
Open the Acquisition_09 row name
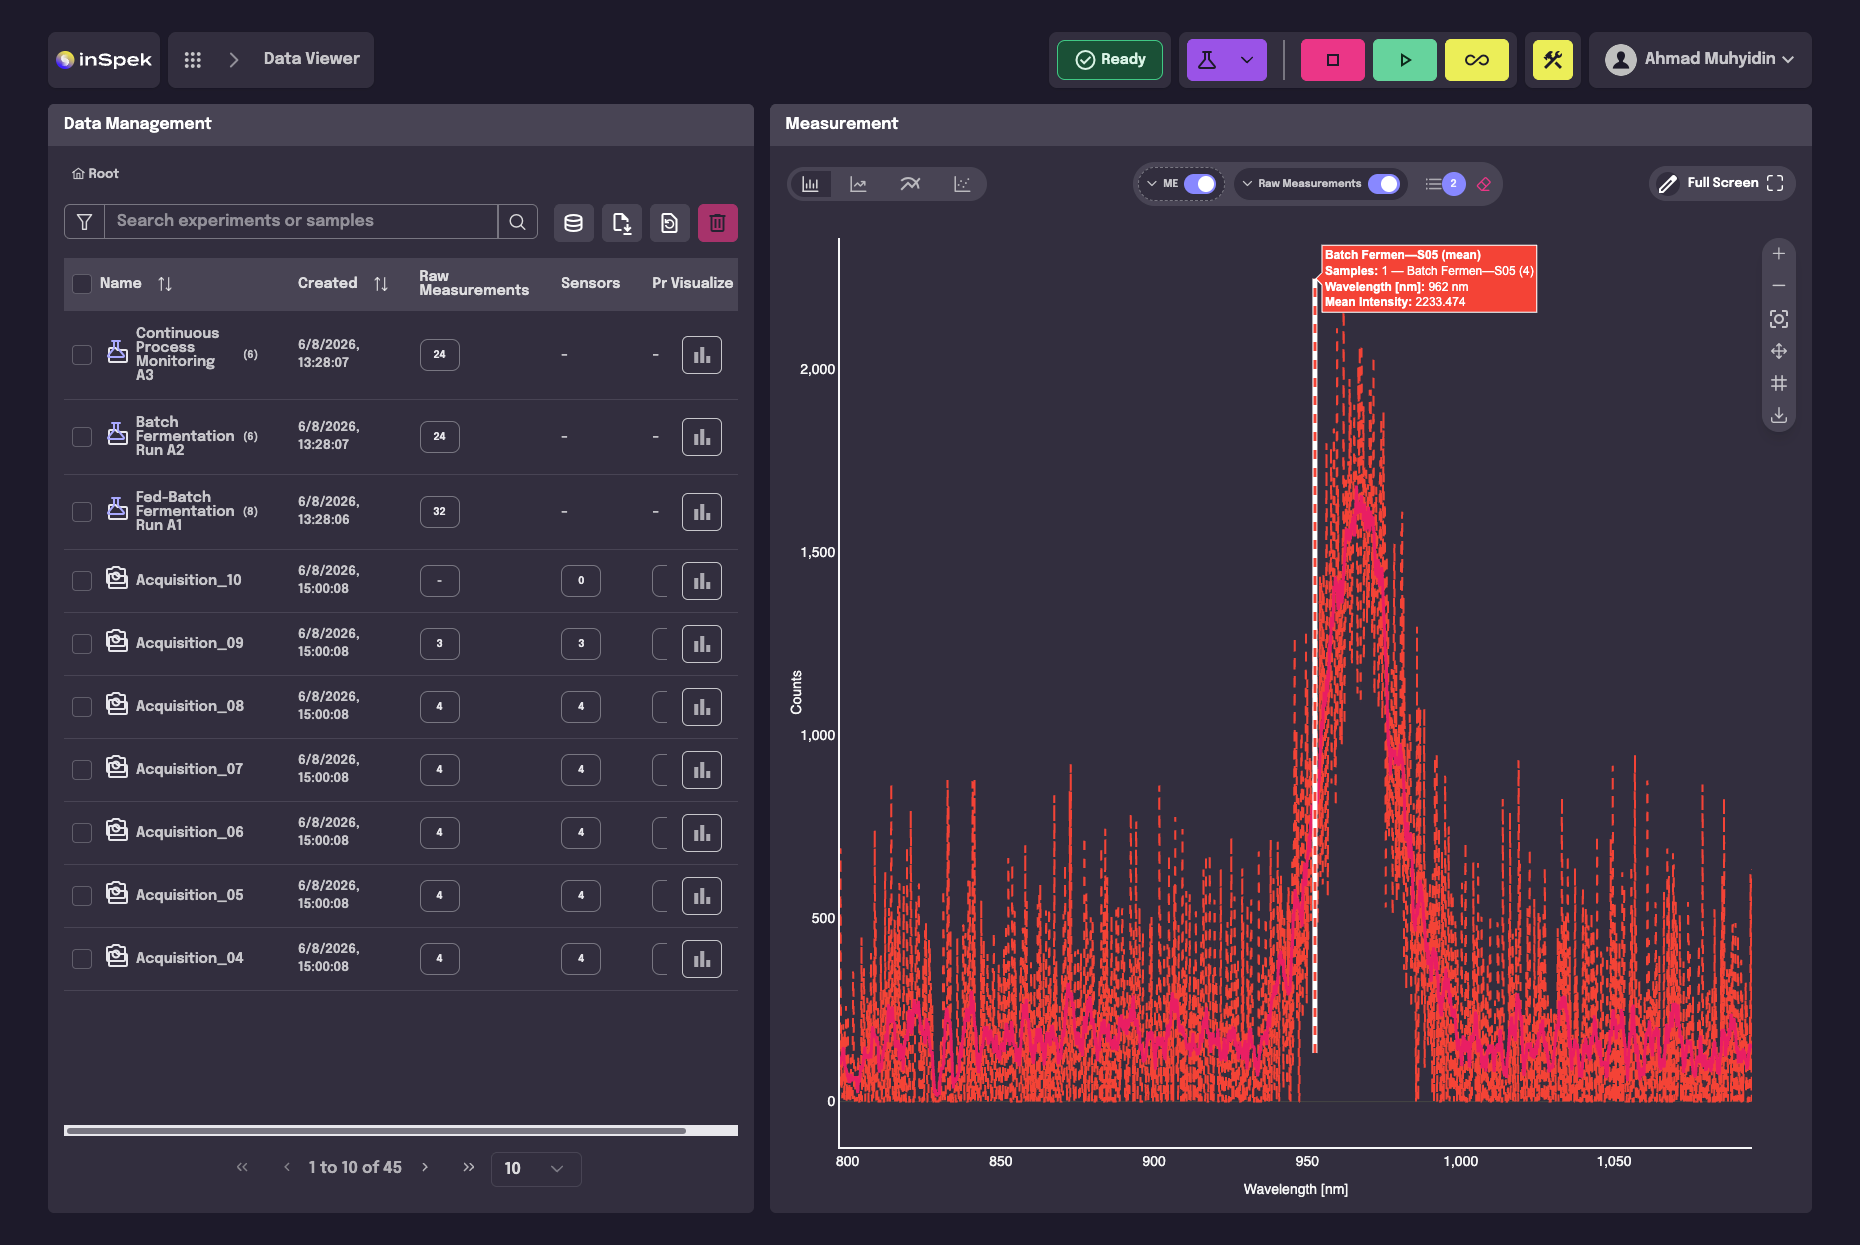pyautogui.click(x=189, y=643)
